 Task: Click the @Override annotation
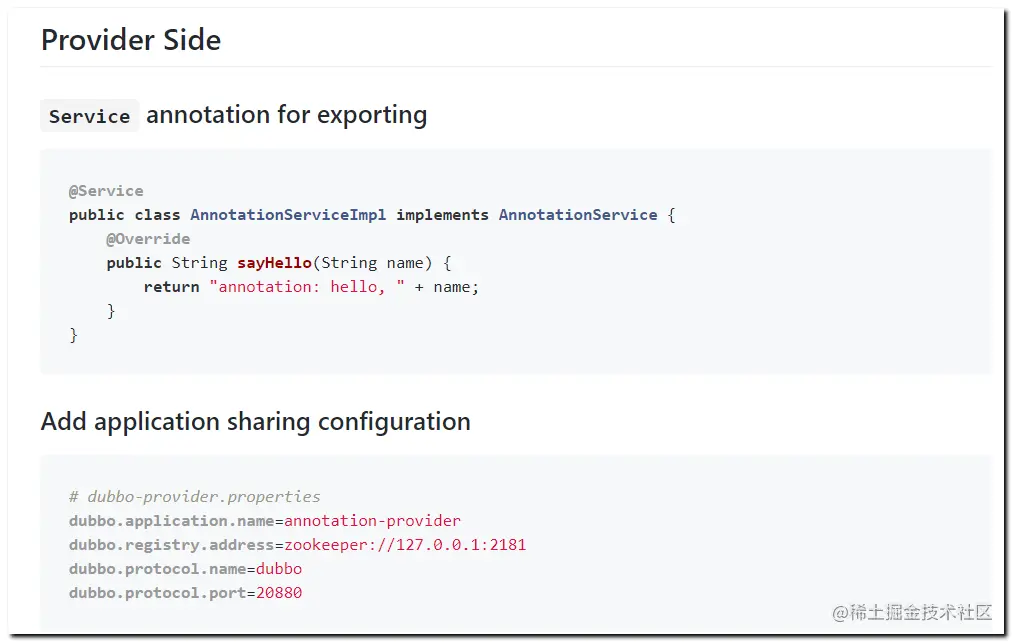[x=148, y=239]
